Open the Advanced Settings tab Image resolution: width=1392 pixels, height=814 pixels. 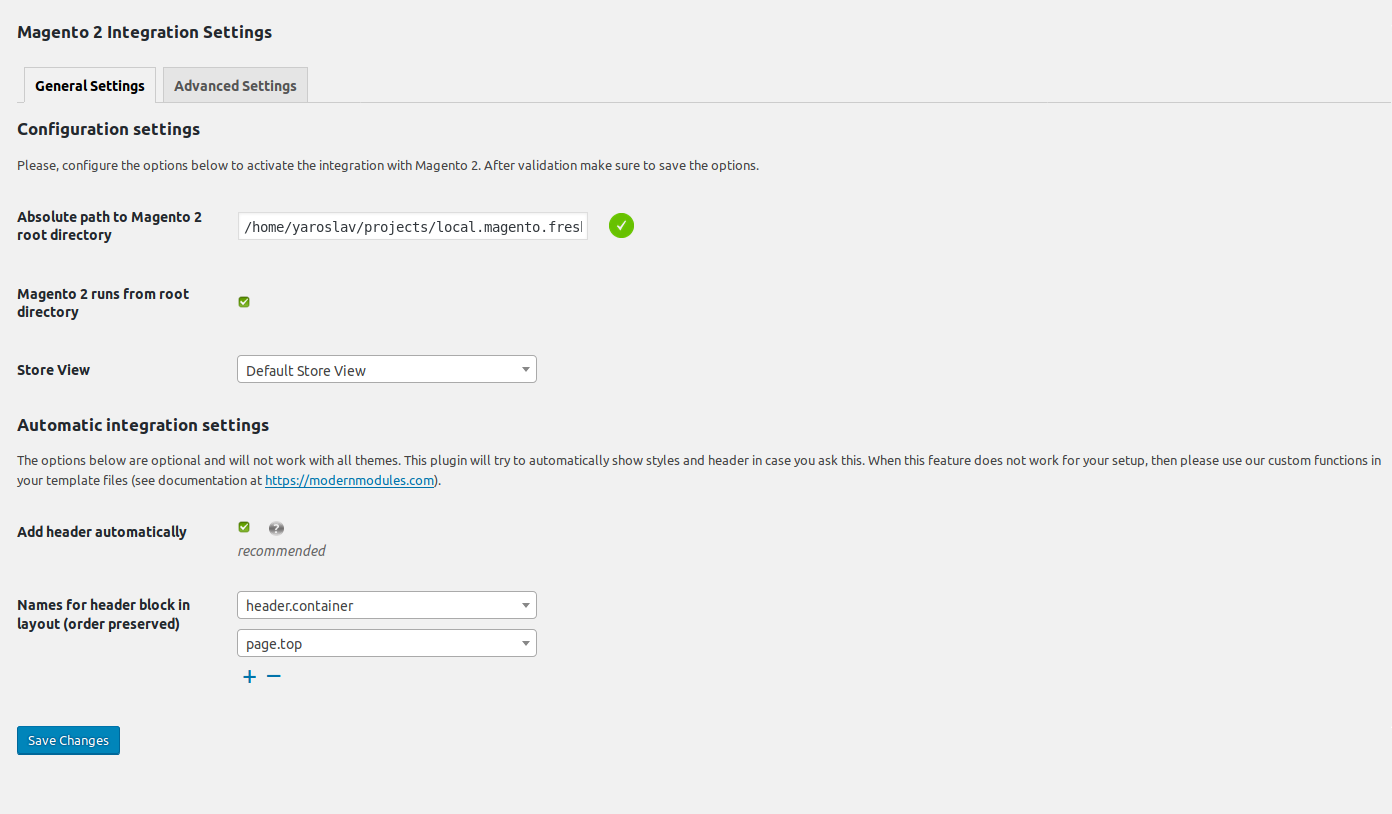(235, 86)
